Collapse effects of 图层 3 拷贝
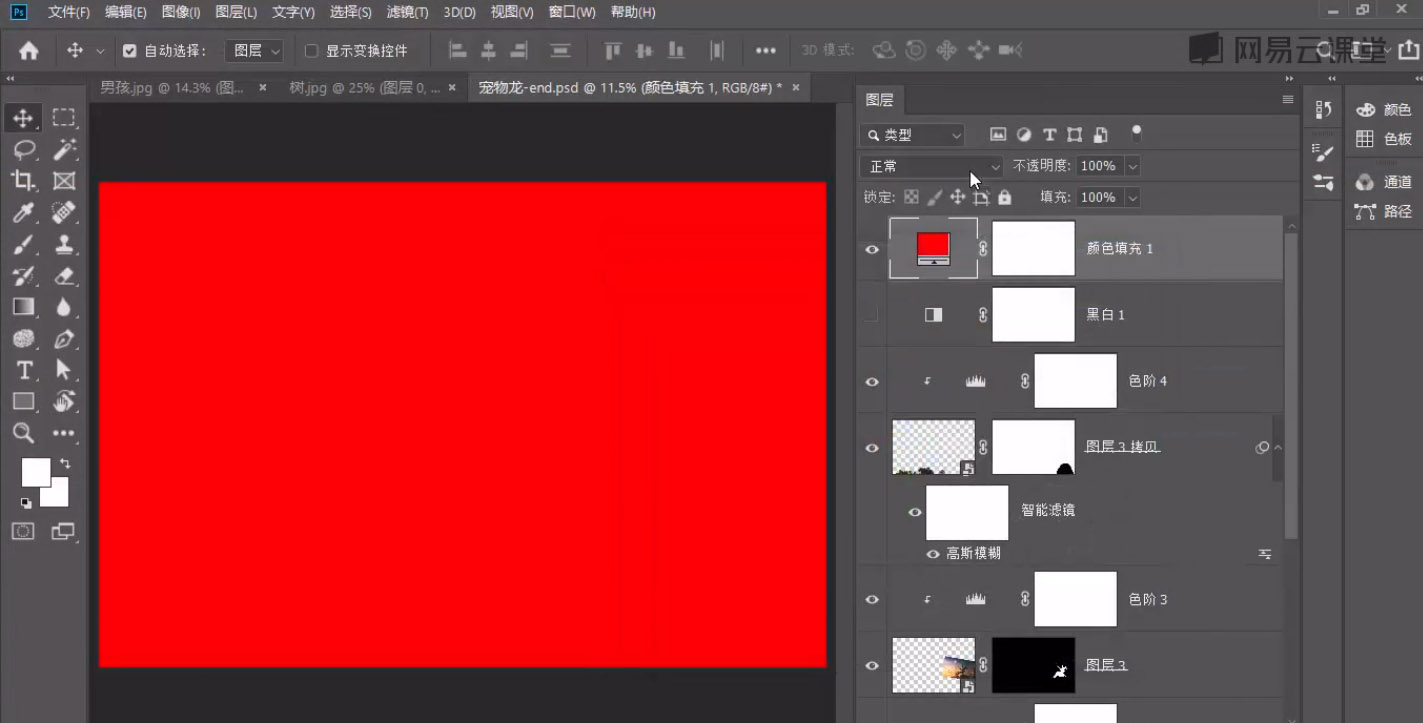The image size is (1423, 723). 1277,448
